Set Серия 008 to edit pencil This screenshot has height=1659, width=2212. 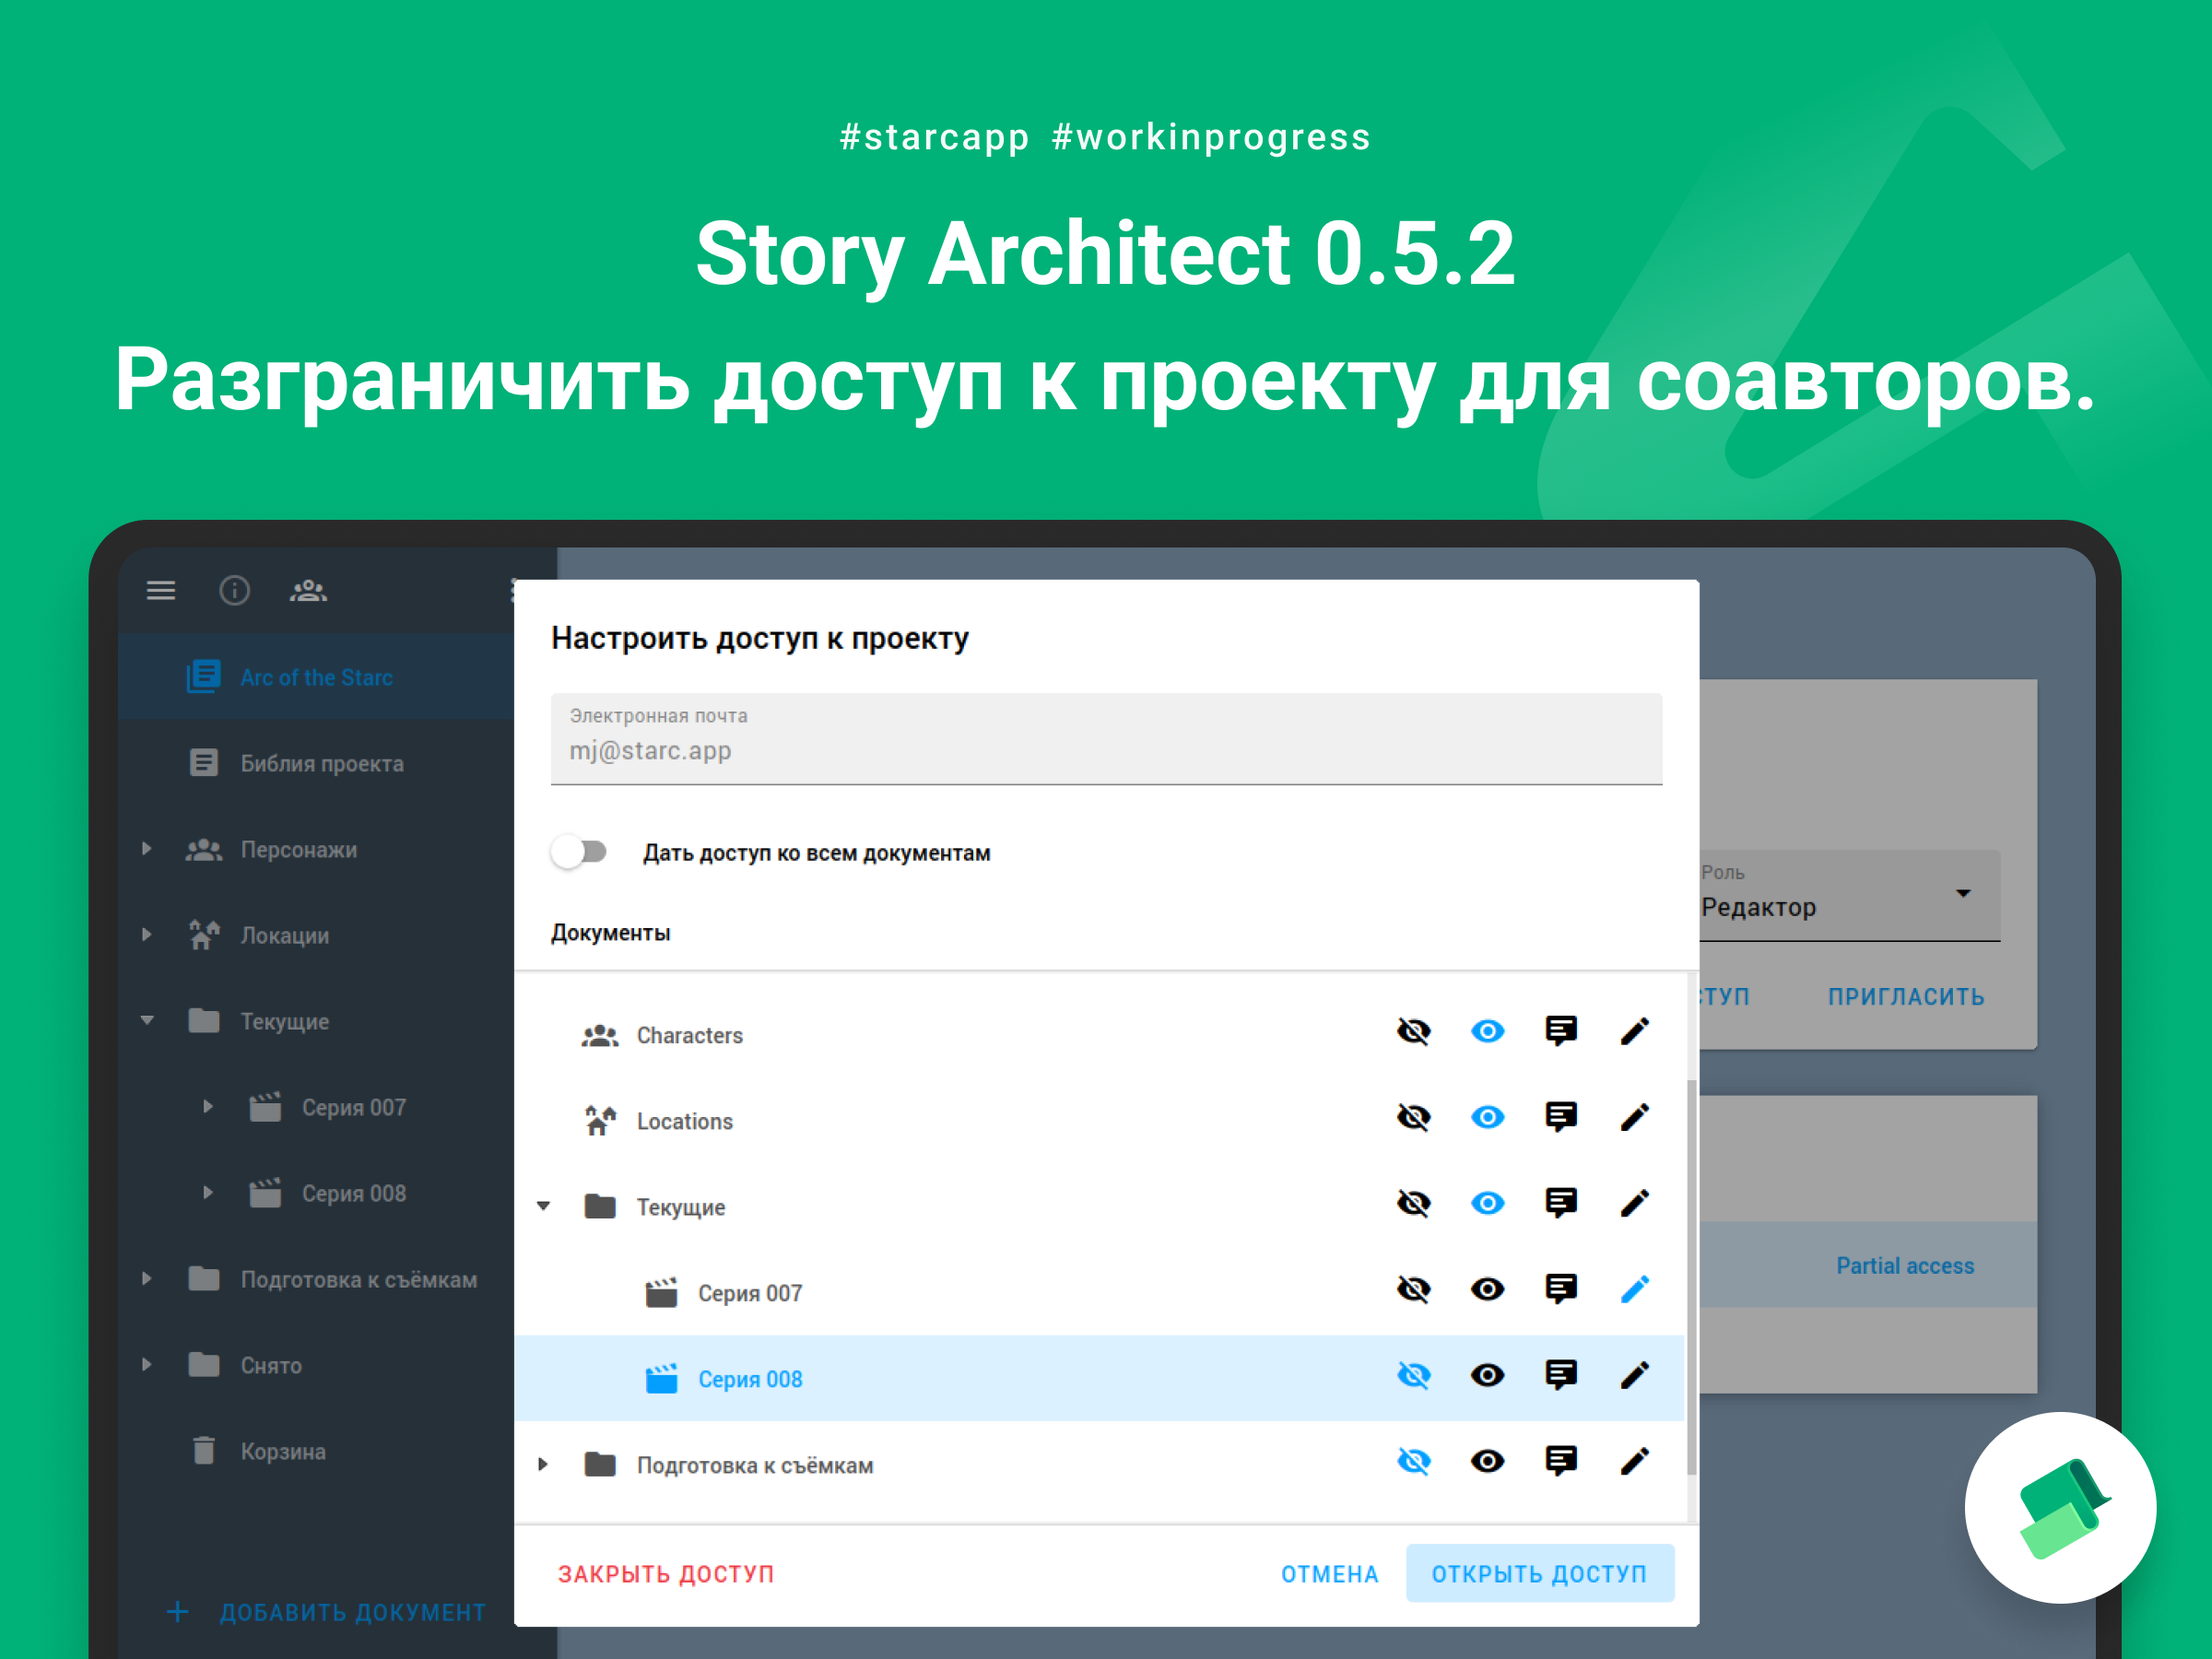[1634, 1375]
